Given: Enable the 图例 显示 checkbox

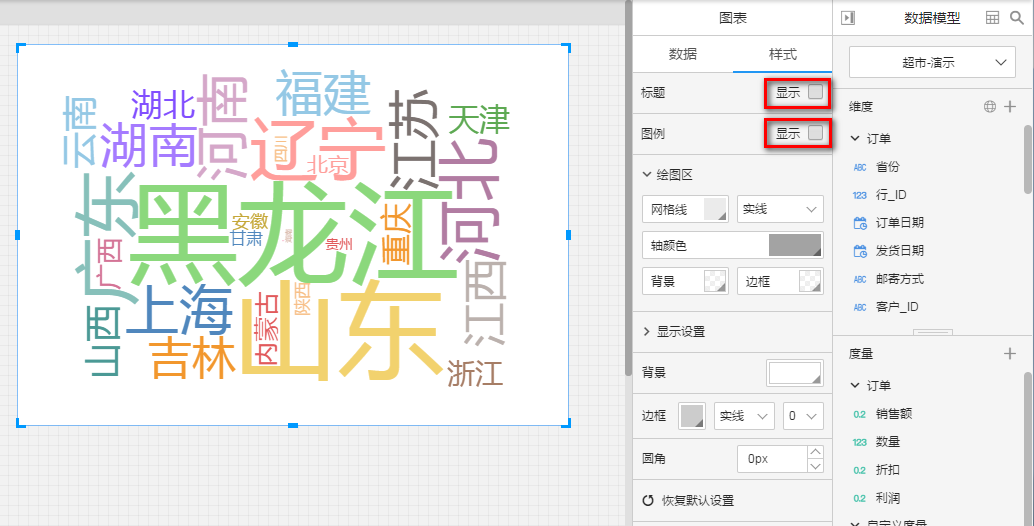Looking at the screenshot, I should tap(815, 133).
